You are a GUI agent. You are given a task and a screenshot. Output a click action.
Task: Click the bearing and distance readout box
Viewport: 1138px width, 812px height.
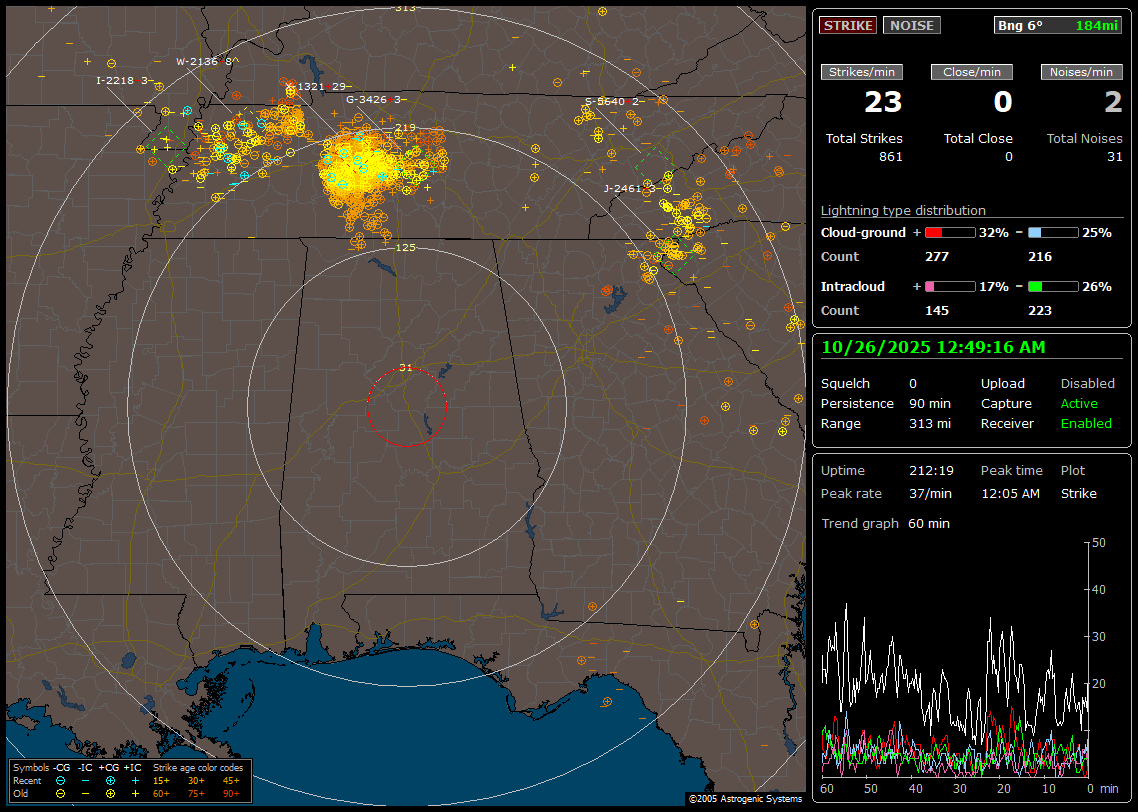pos(1058,25)
